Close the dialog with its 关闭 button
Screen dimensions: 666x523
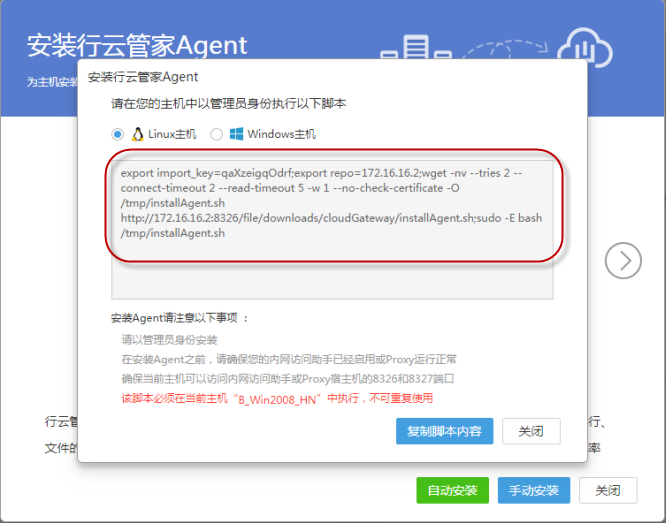pos(531,431)
